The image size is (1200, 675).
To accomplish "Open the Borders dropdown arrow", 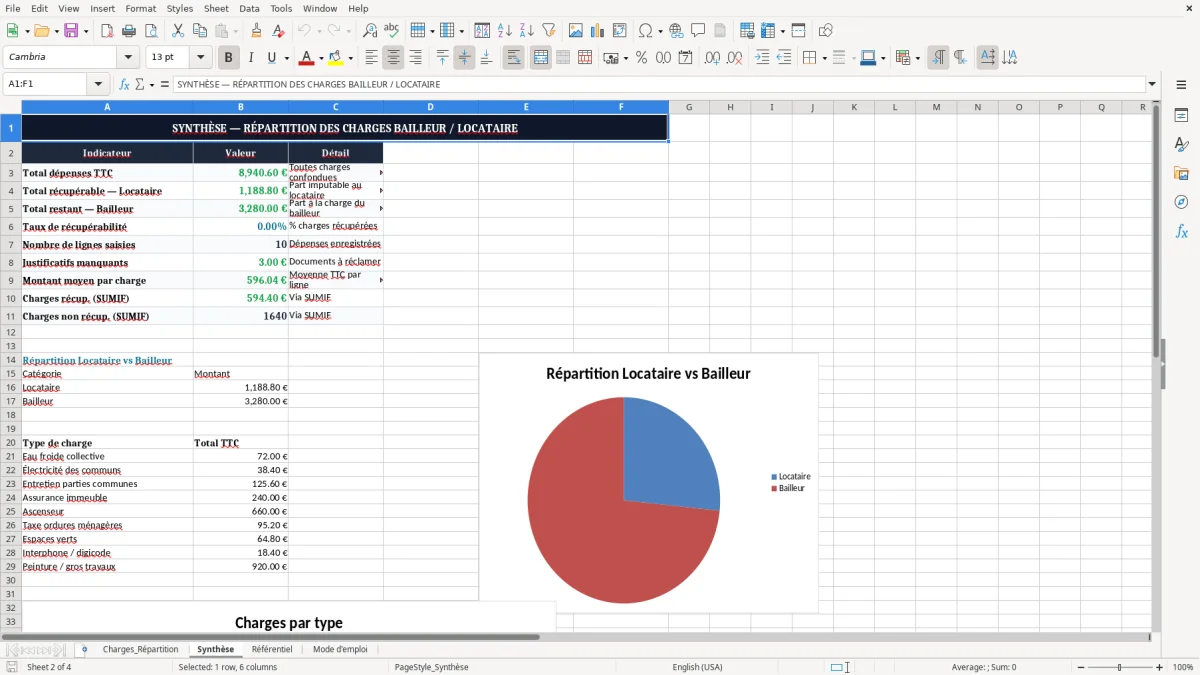I will point(826,58).
